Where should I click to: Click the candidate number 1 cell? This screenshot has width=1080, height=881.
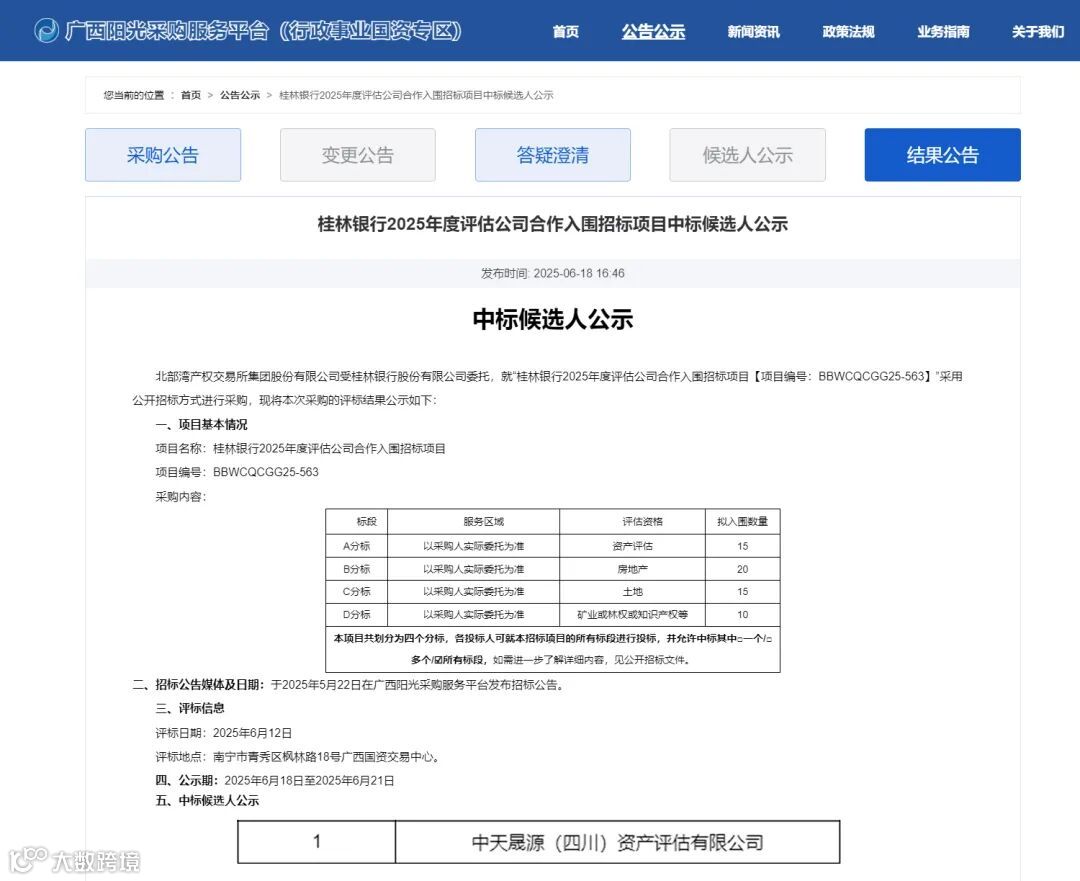pos(317,842)
